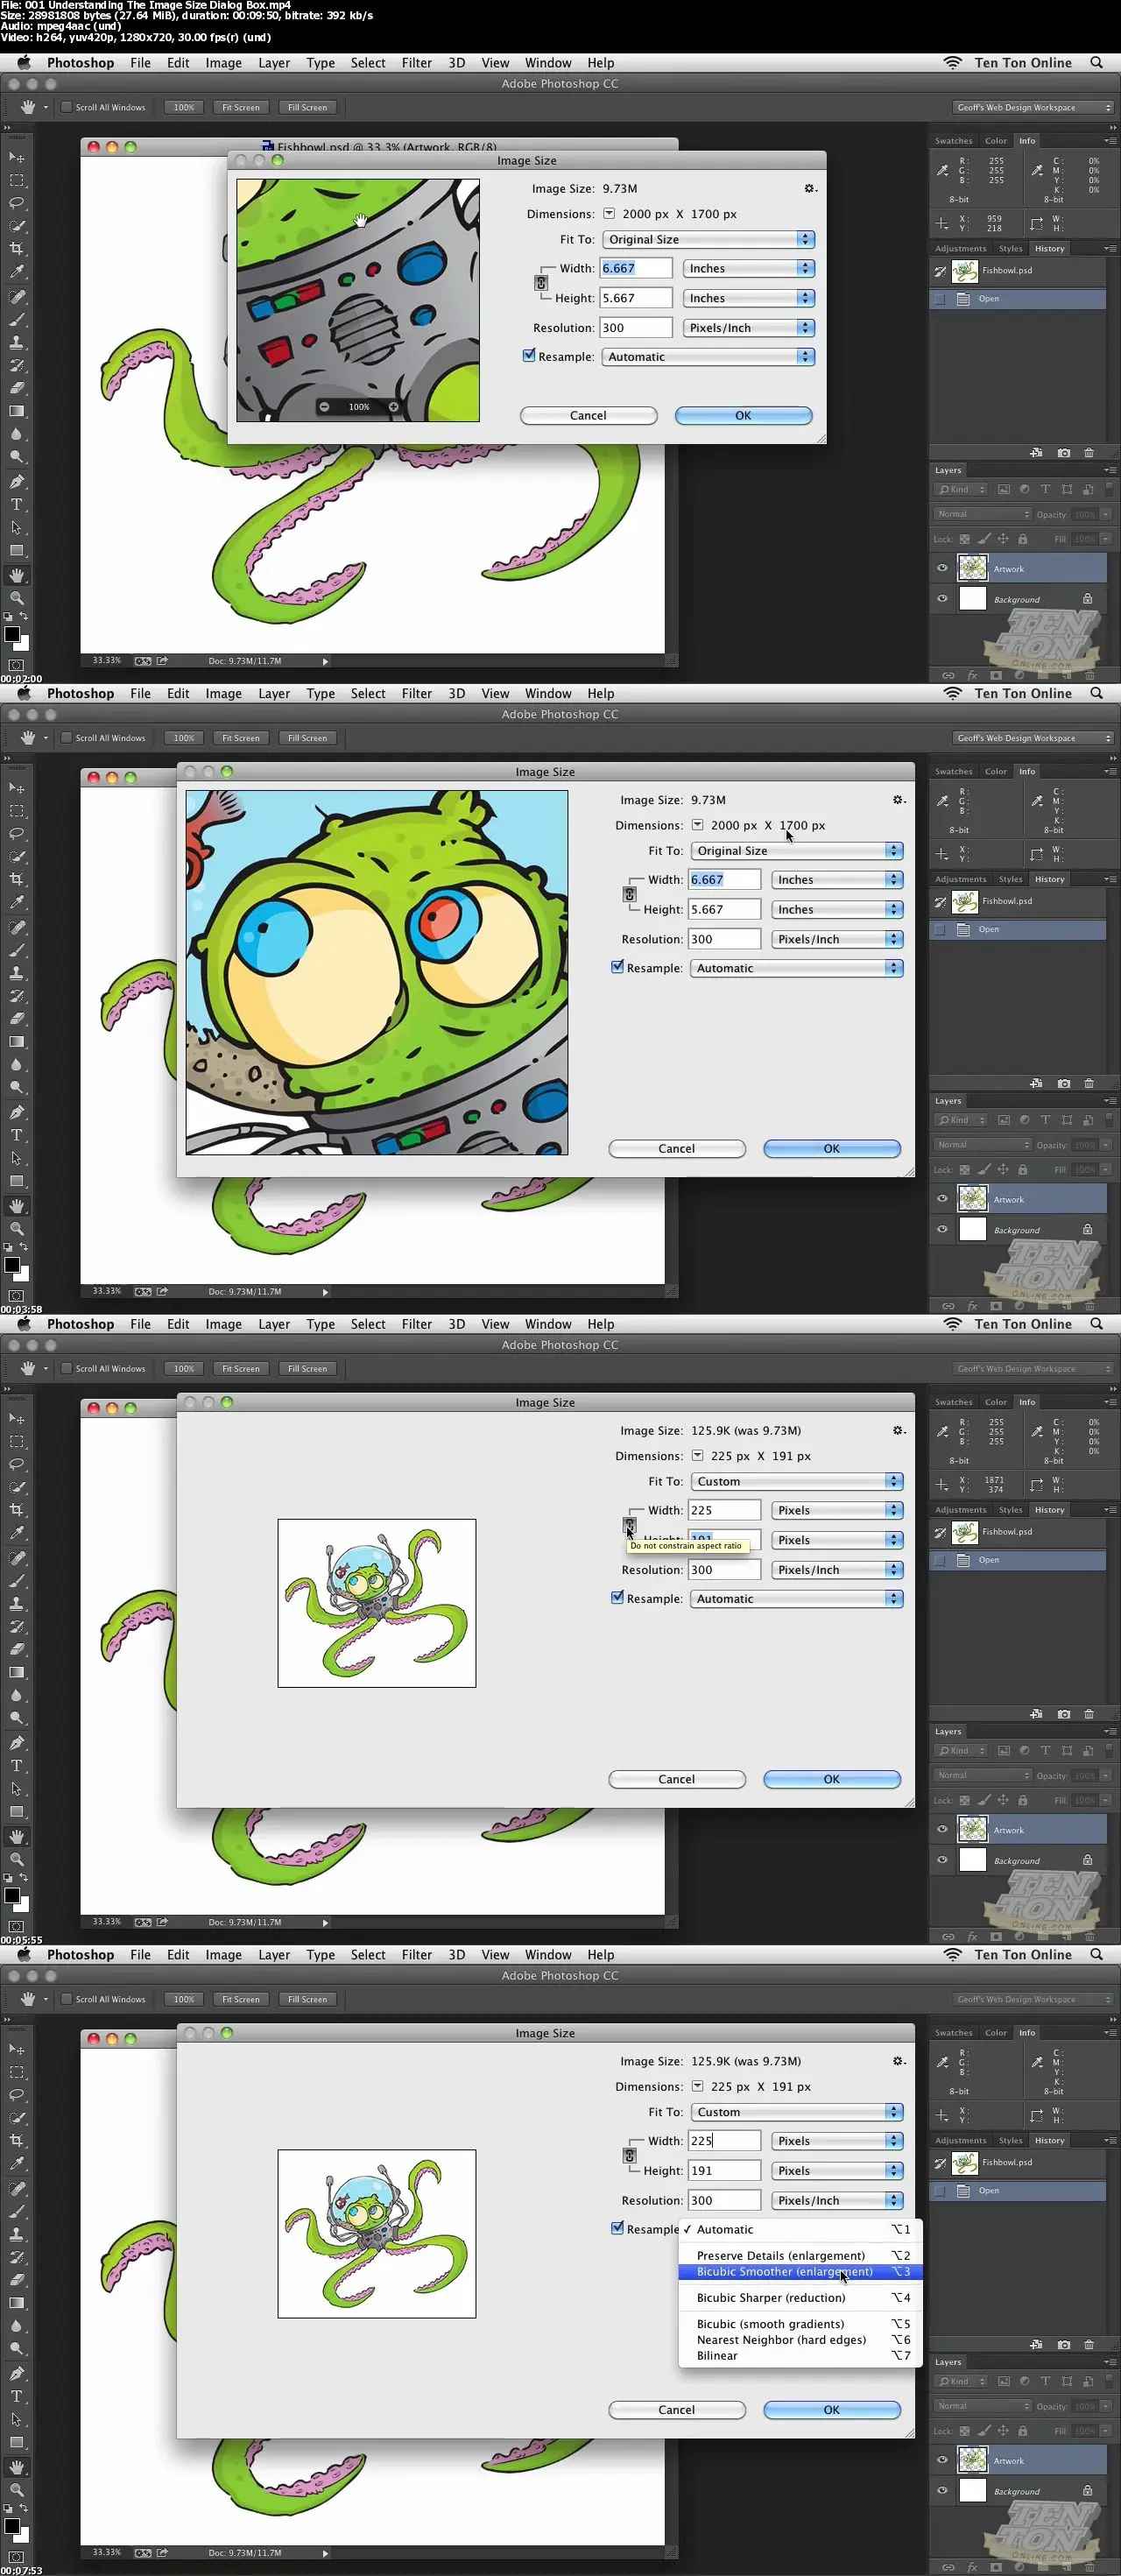
Task: Click OK in the robot-preview Image Size dialog
Action: coord(743,415)
